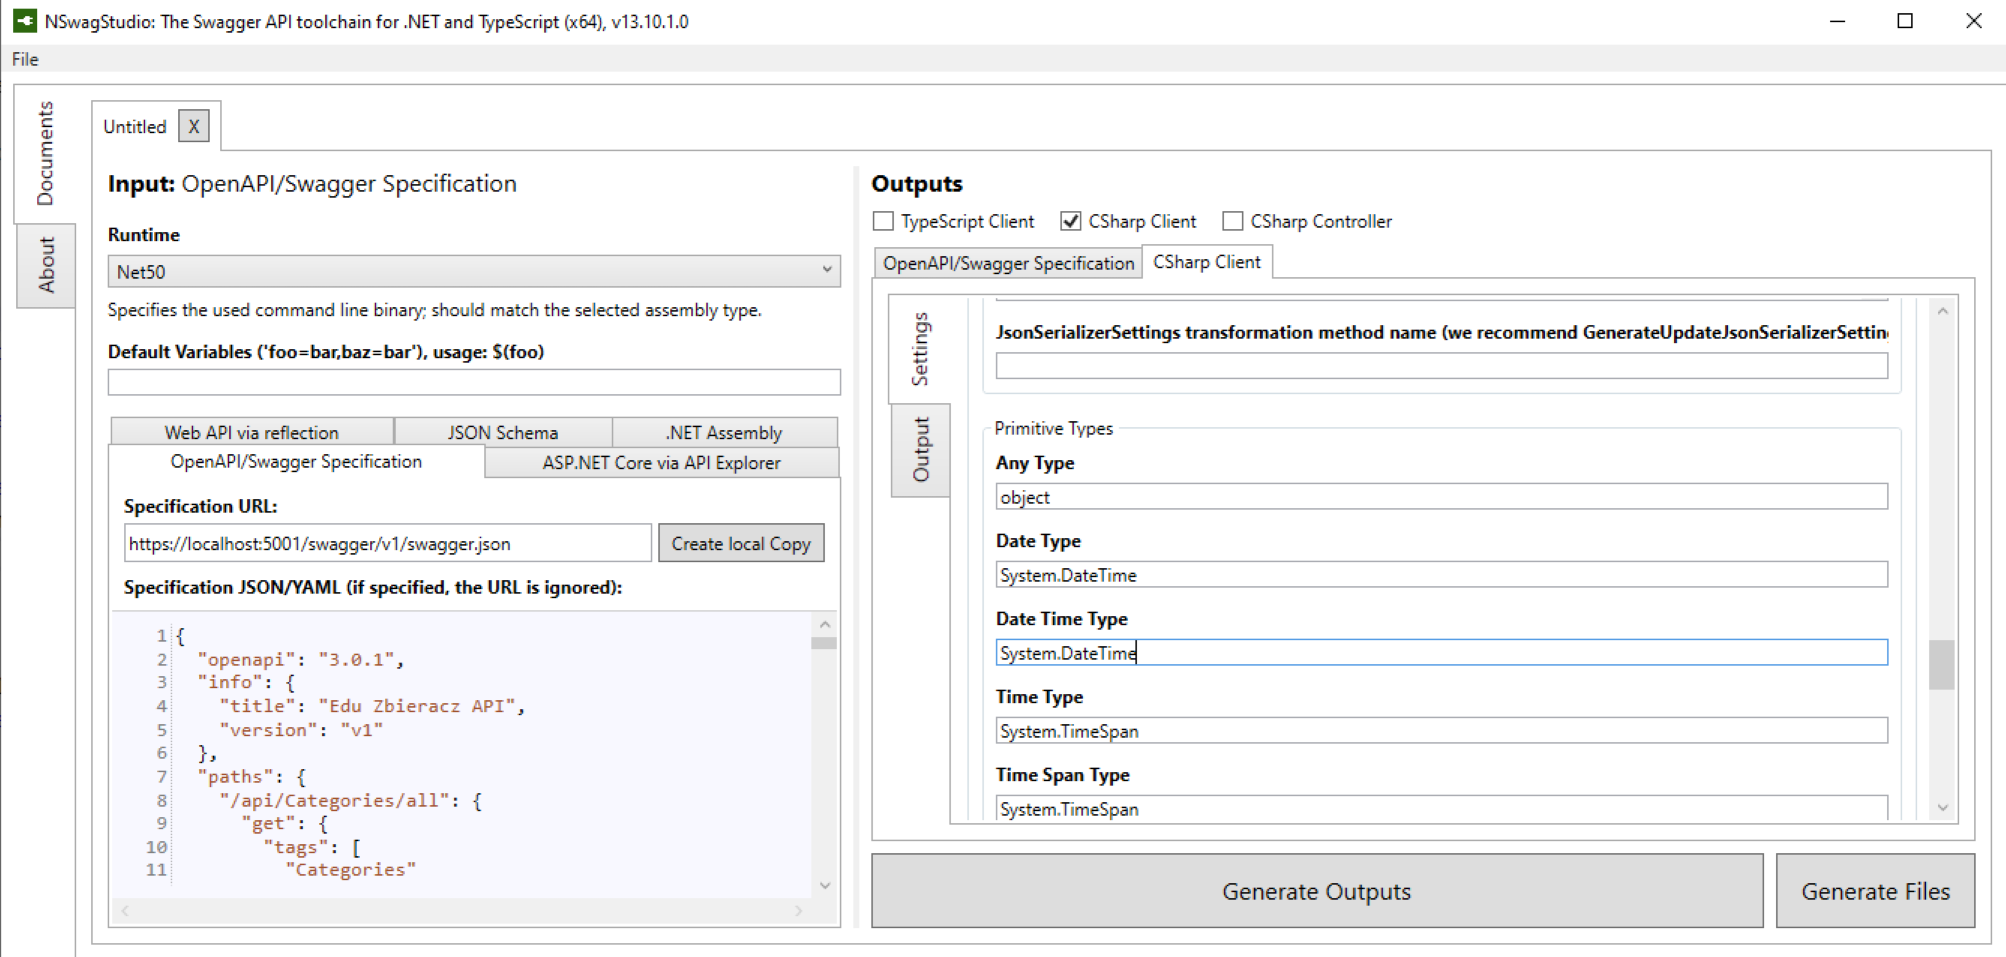Screen dimensions: 2006x957
Task: Open the Runtime dropdown showing Net50
Action: pos(474,271)
